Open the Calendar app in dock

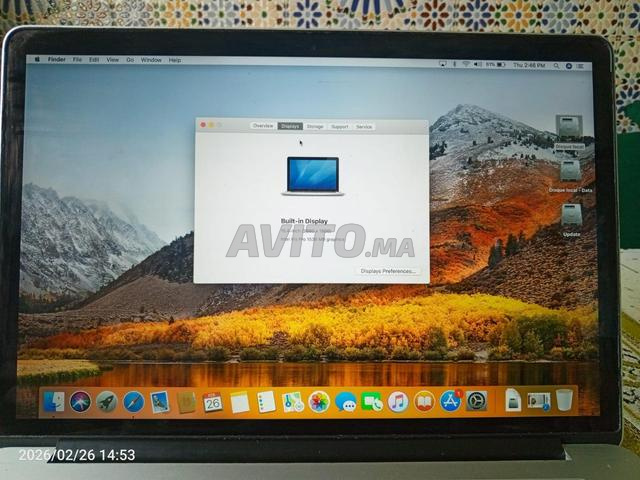pos(213,402)
